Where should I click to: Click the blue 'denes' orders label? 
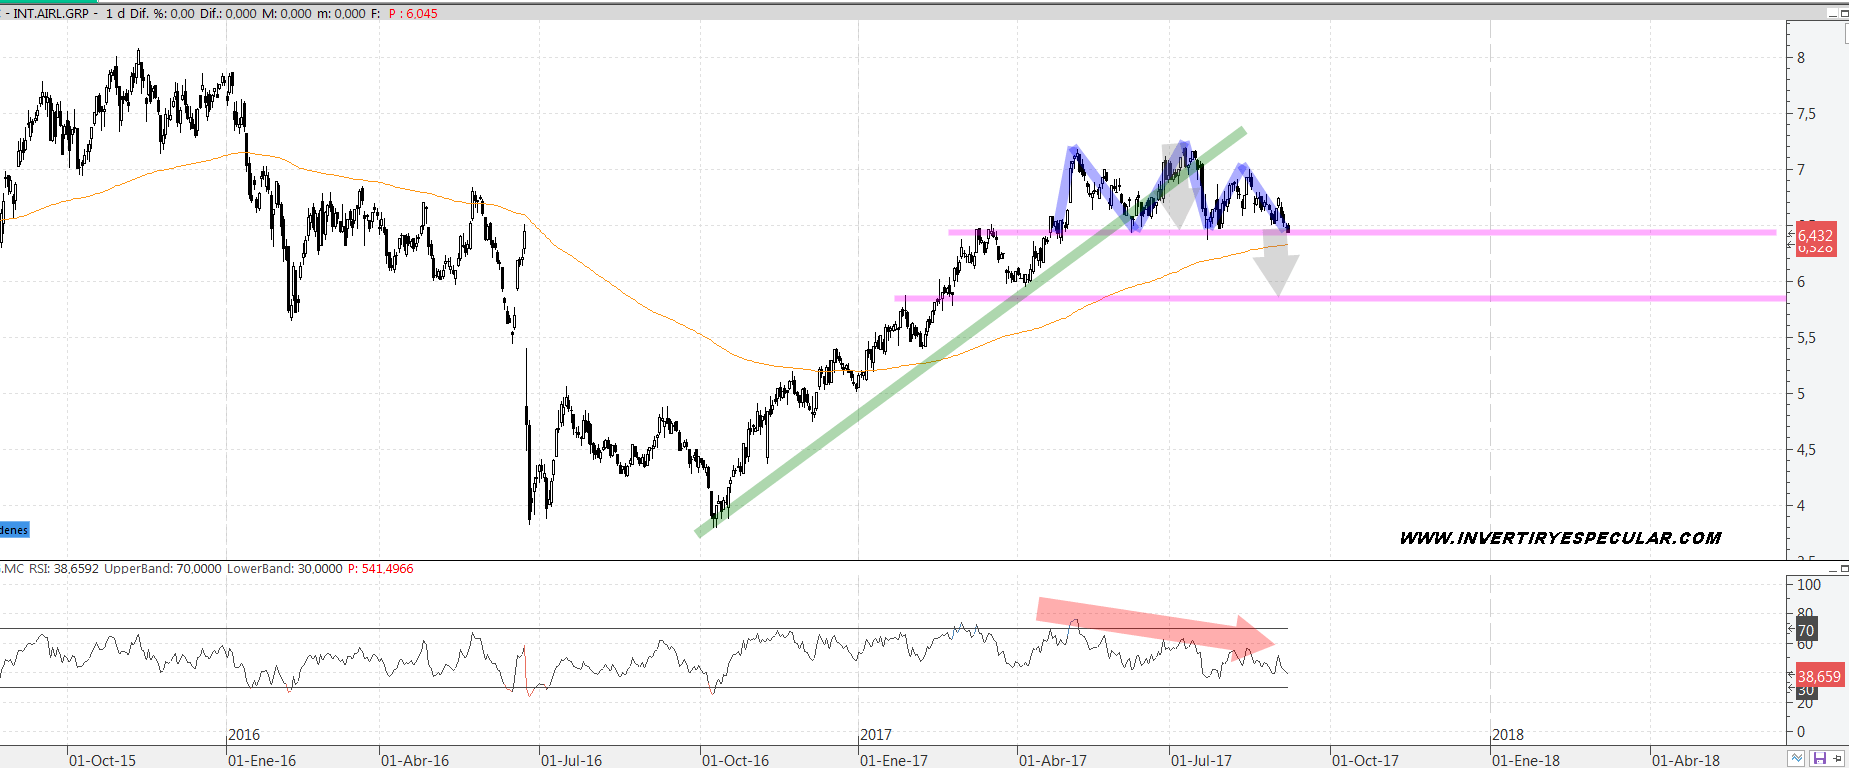(x=14, y=530)
